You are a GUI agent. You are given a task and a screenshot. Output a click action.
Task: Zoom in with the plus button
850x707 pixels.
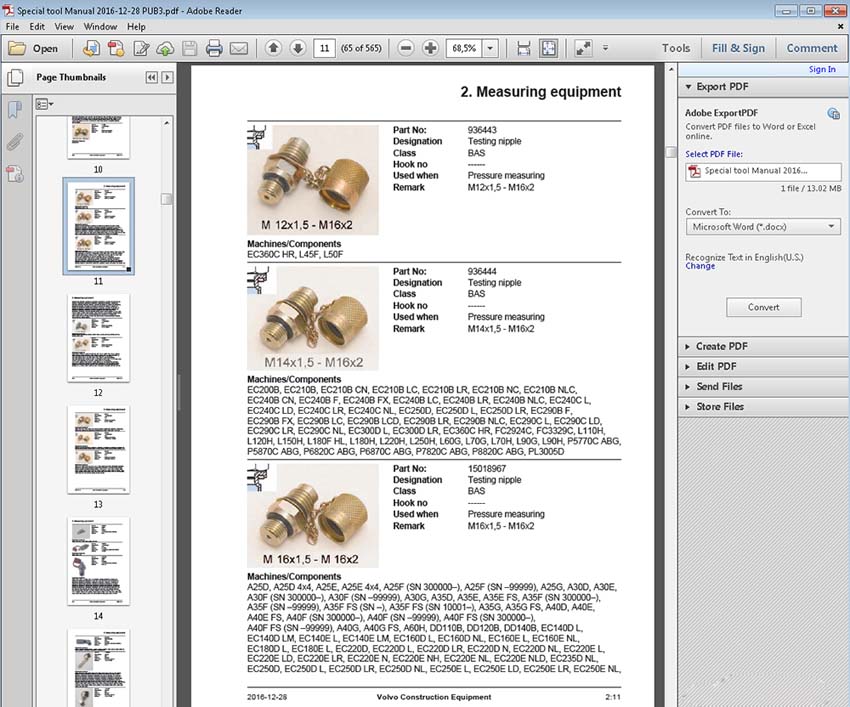coord(430,48)
